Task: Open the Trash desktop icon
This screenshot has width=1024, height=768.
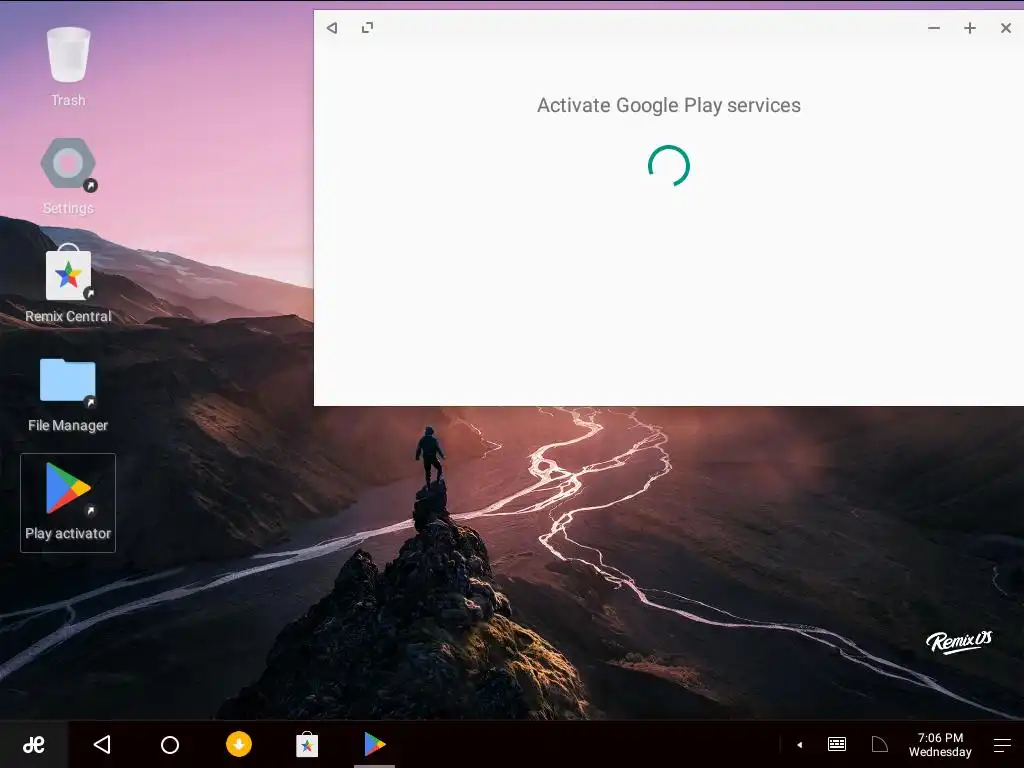Action: (x=68, y=67)
